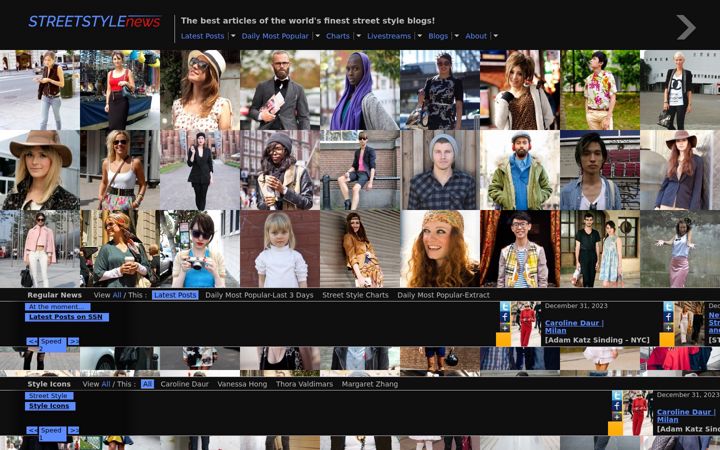The height and width of the screenshot is (450, 720).
Task: Filter Style Icons by Caroline Daur
Action: pyautogui.click(x=185, y=384)
